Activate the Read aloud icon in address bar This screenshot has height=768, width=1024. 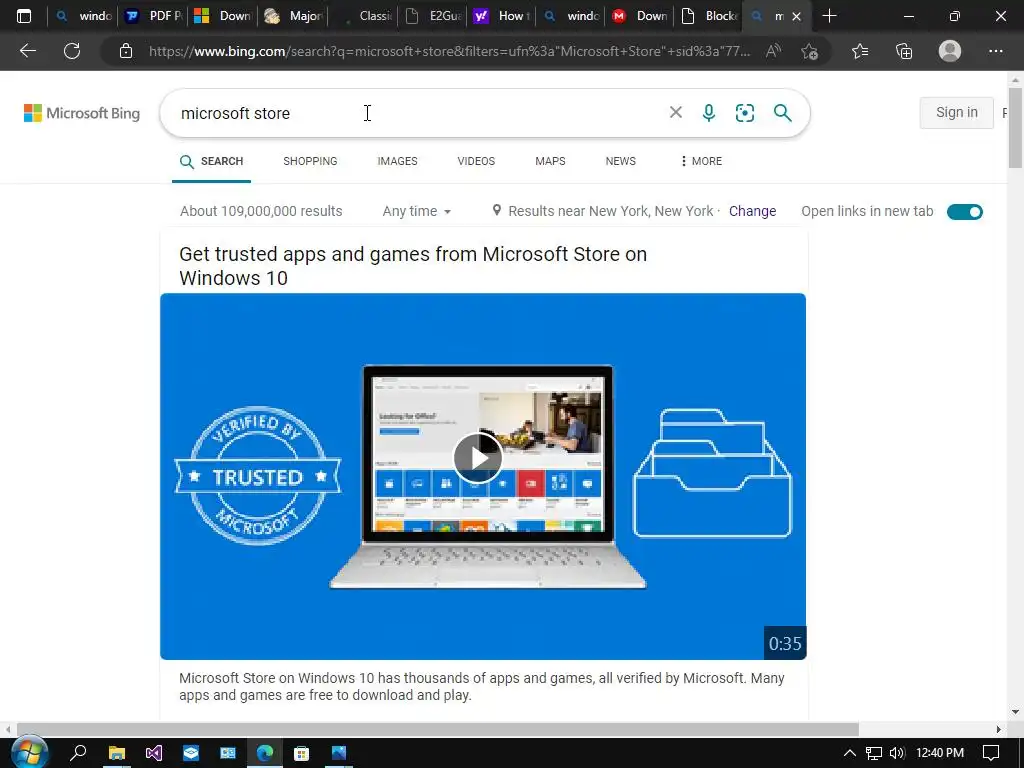point(773,51)
